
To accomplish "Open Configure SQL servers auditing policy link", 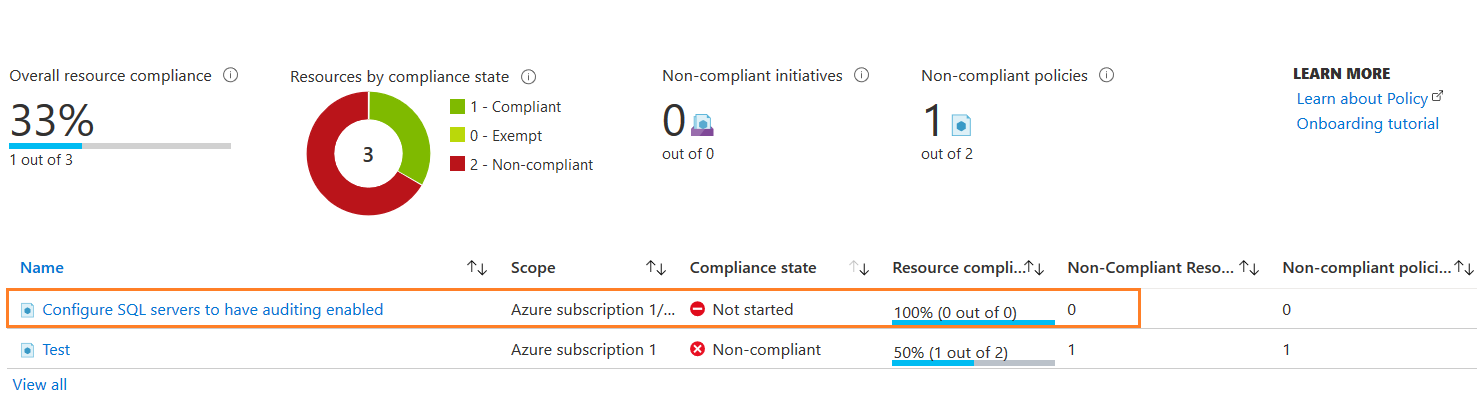I will [x=212, y=310].
